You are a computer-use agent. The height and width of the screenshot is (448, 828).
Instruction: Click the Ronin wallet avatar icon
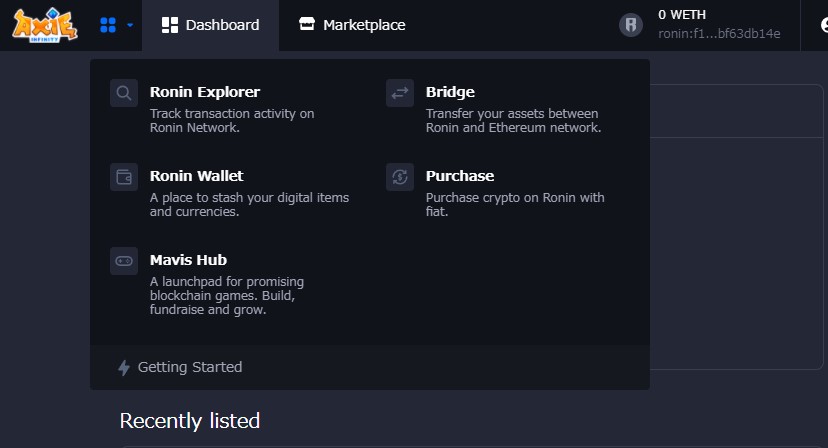tap(631, 25)
